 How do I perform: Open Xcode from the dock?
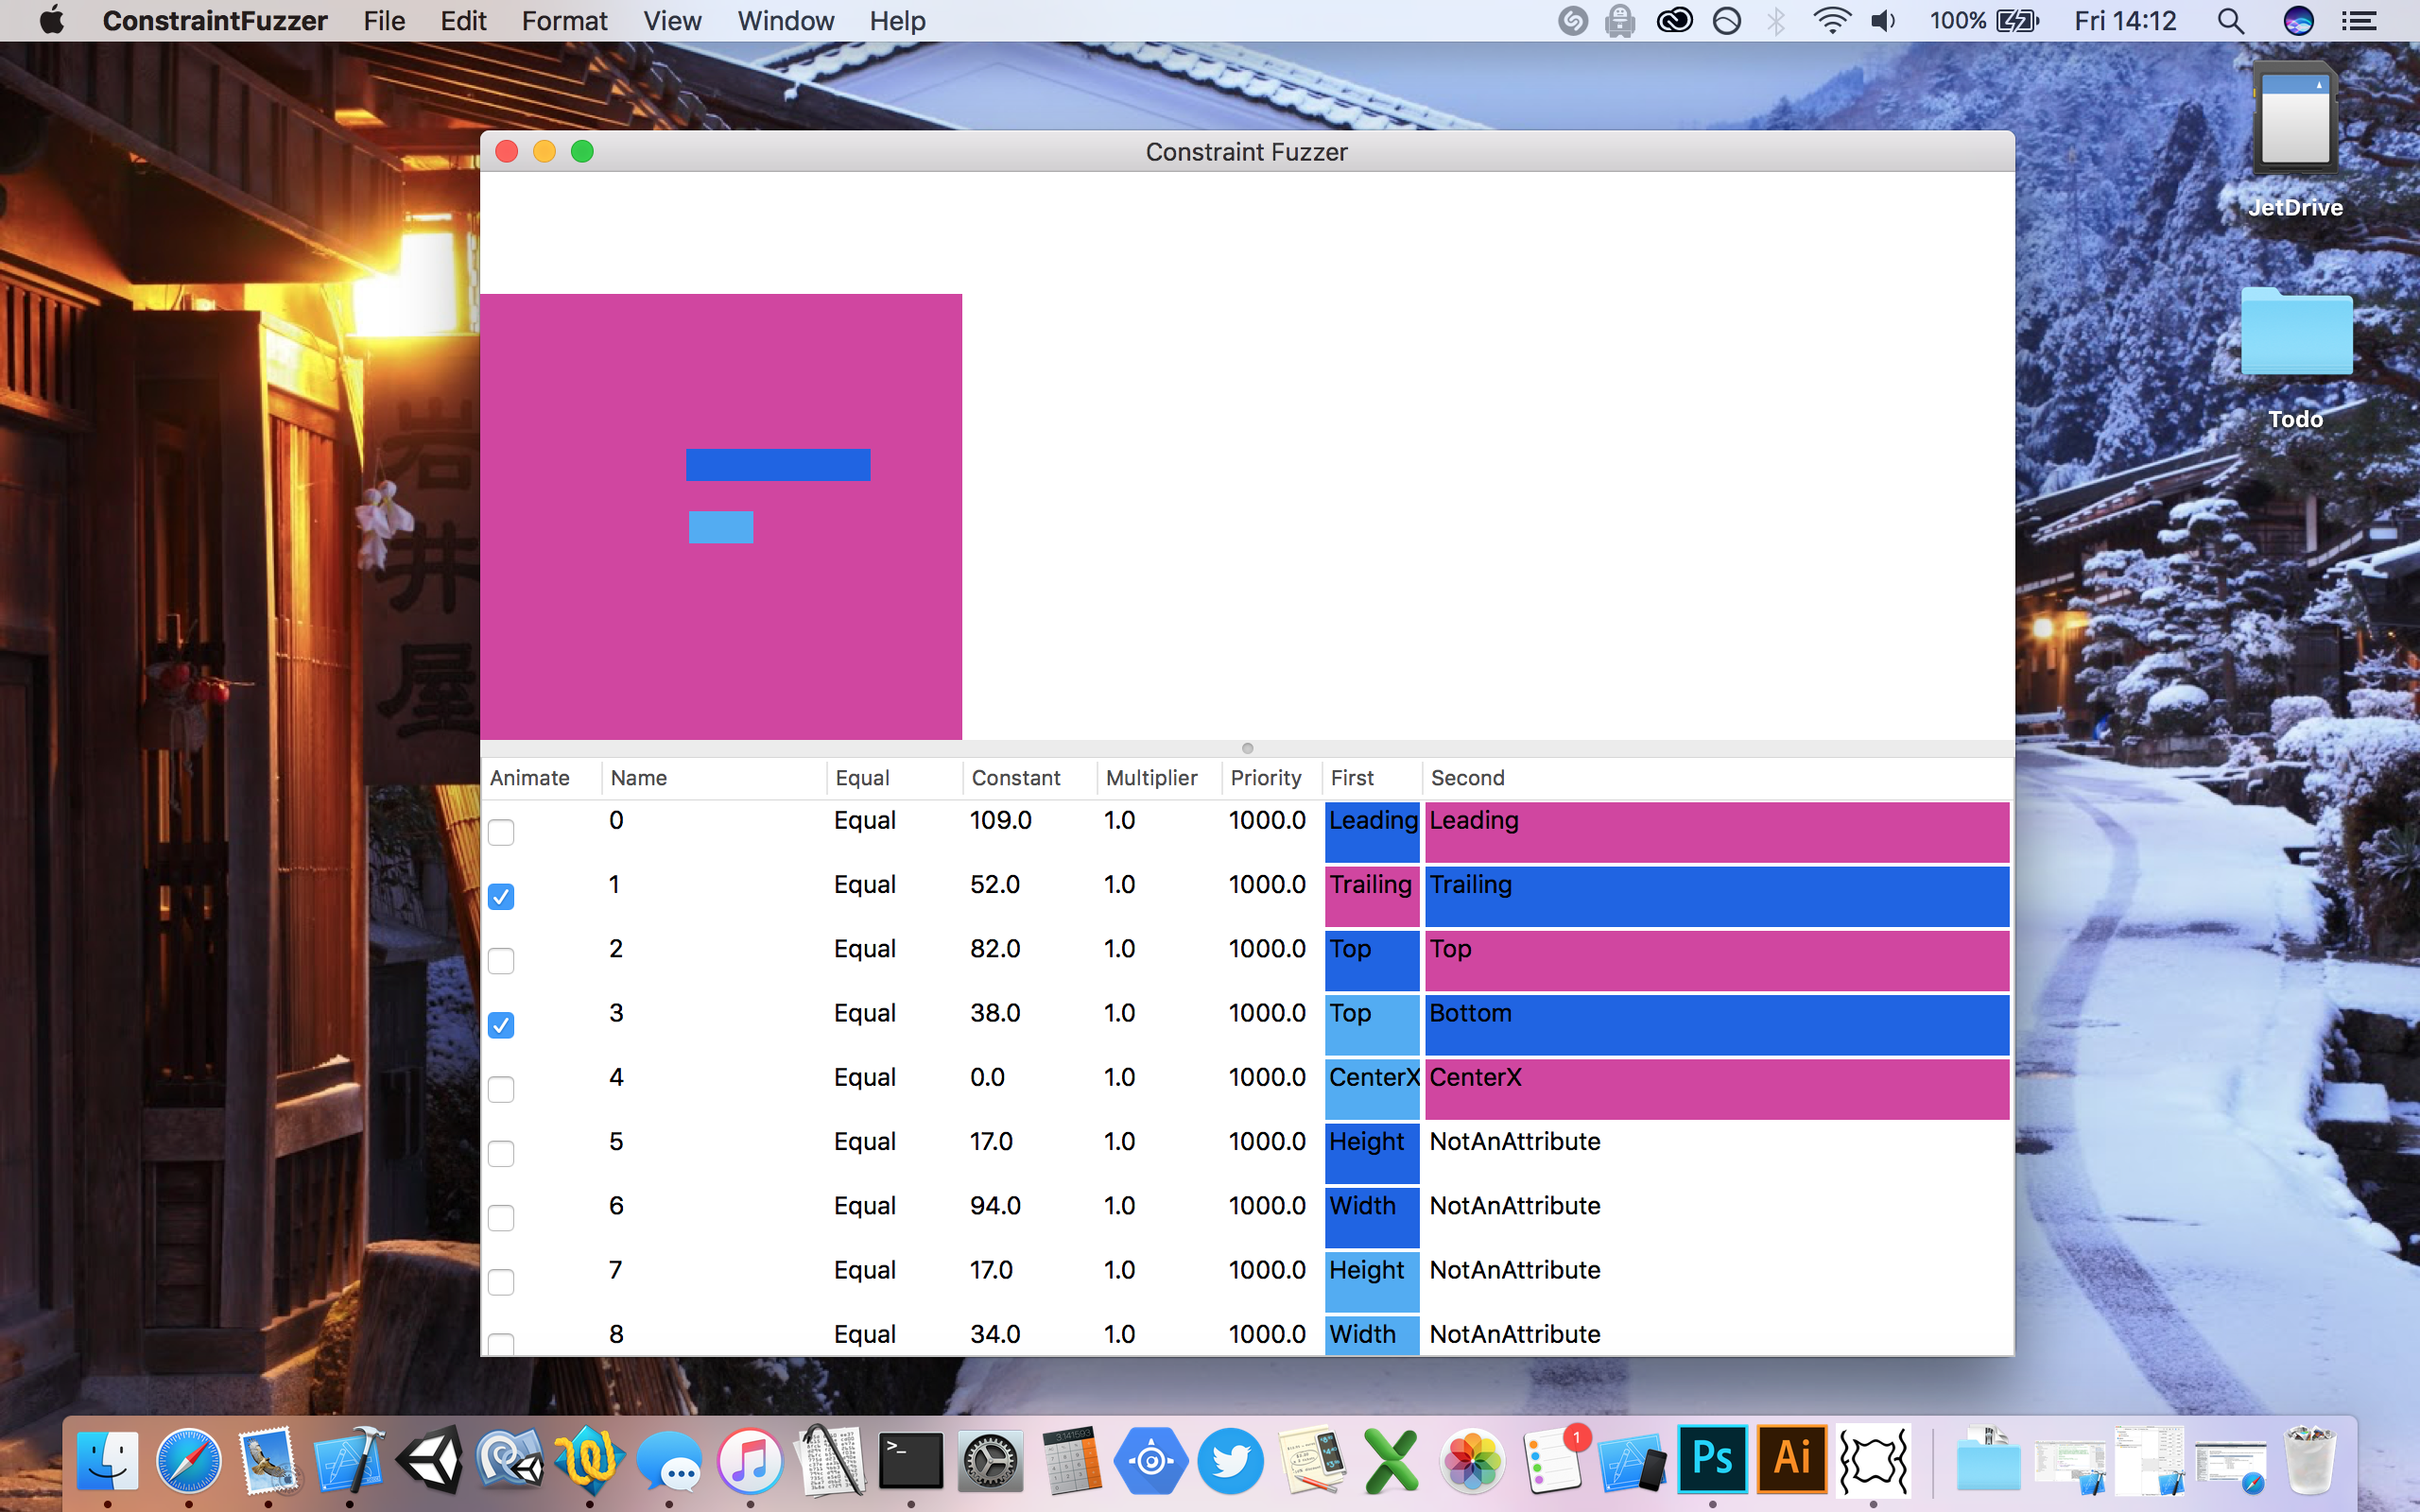[x=349, y=1459]
